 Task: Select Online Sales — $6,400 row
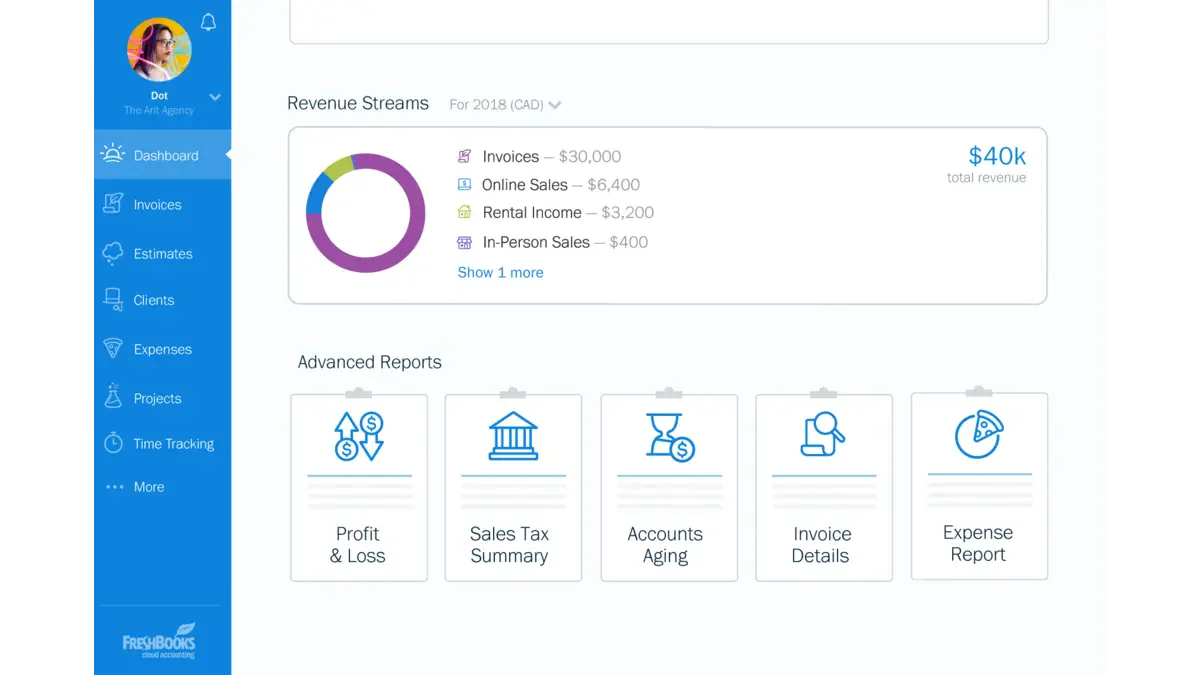[548, 185]
